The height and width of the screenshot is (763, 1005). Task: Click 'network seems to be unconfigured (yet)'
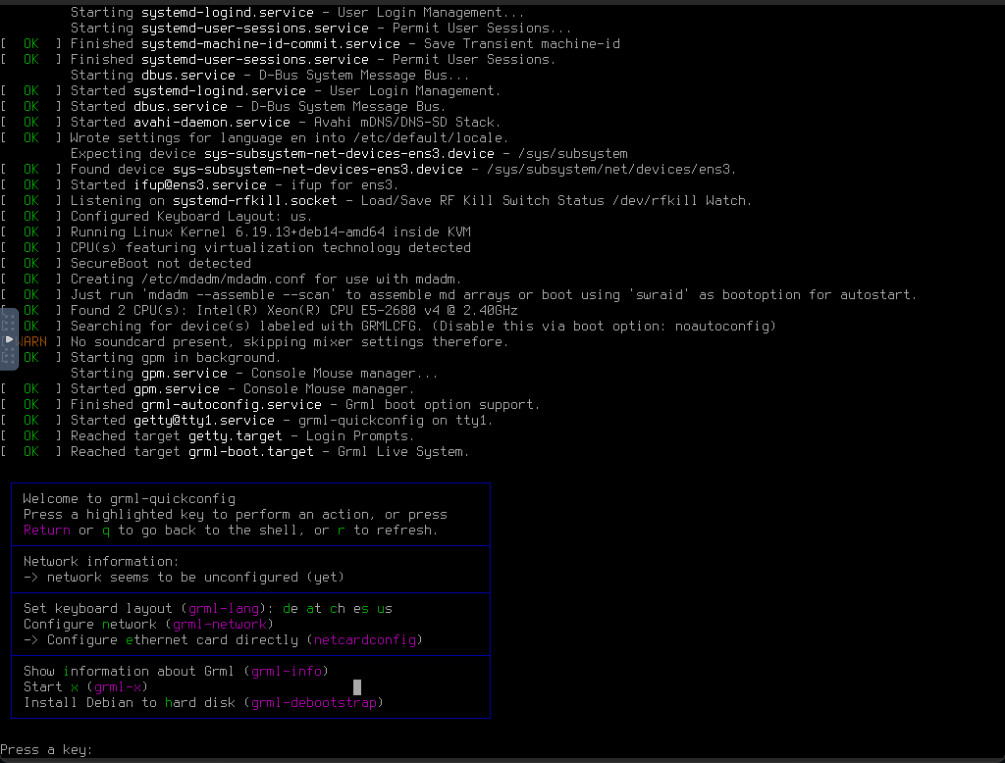[x=195, y=578]
